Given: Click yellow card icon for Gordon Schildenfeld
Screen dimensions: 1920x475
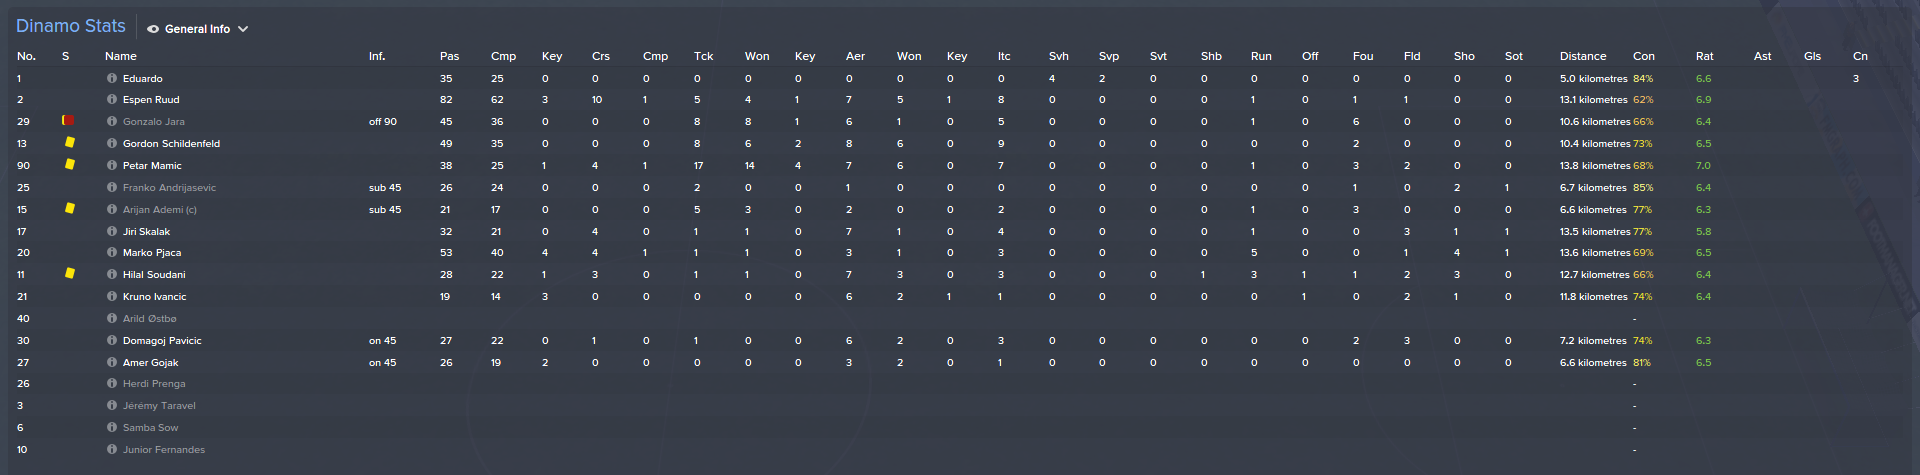Looking at the screenshot, I should (x=70, y=143).
